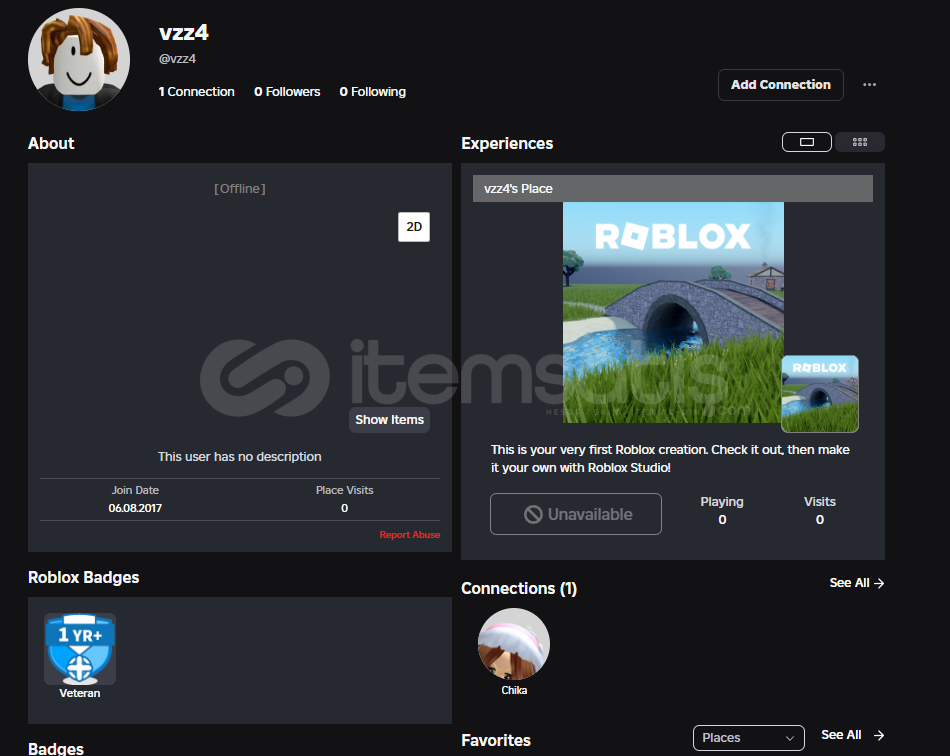Open the Places dropdown in Favorites
950x756 pixels.
click(x=748, y=738)
